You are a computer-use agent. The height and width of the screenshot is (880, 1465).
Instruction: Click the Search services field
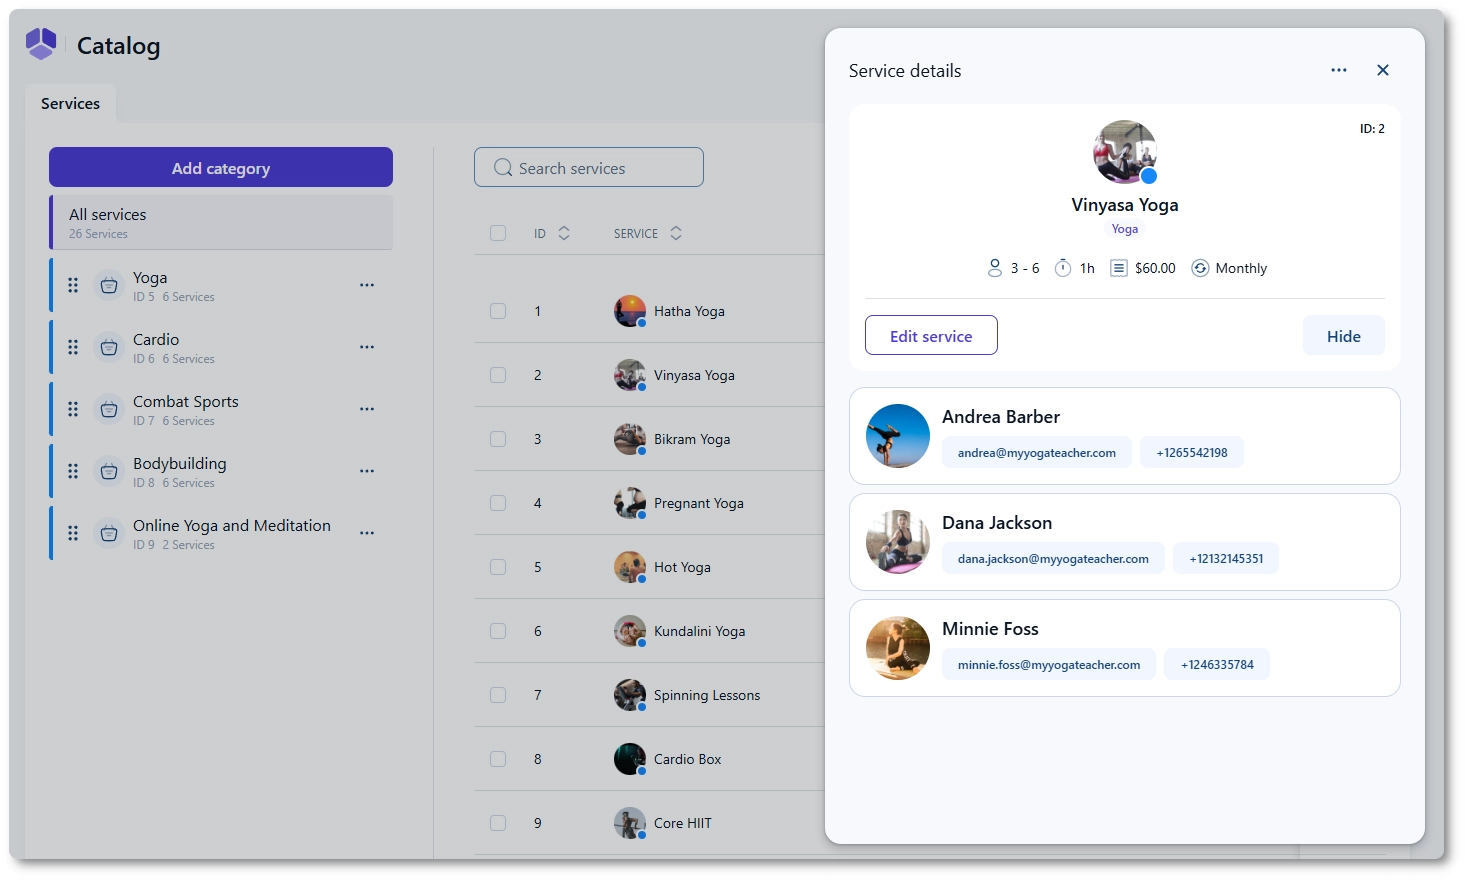[x=589, y=167]
